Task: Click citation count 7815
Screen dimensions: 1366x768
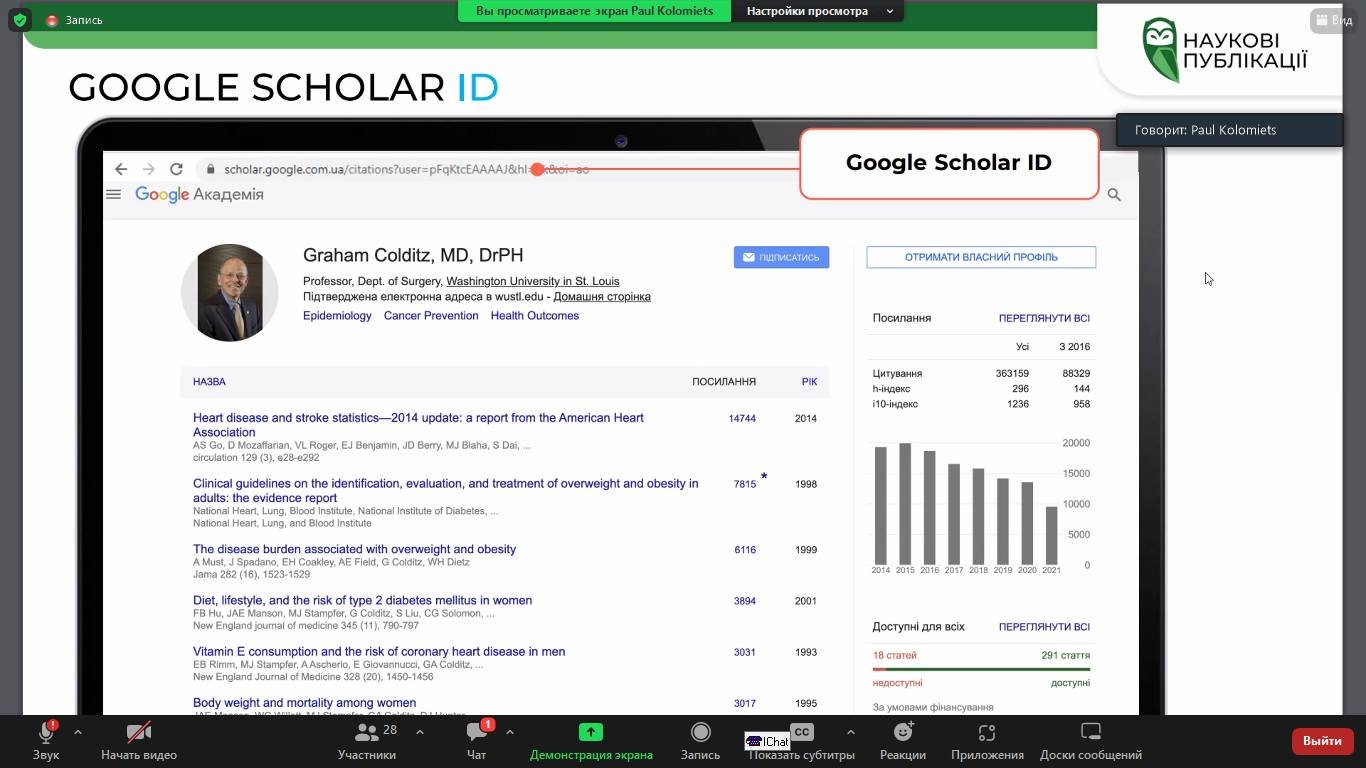Action: (x=745, y=484)
